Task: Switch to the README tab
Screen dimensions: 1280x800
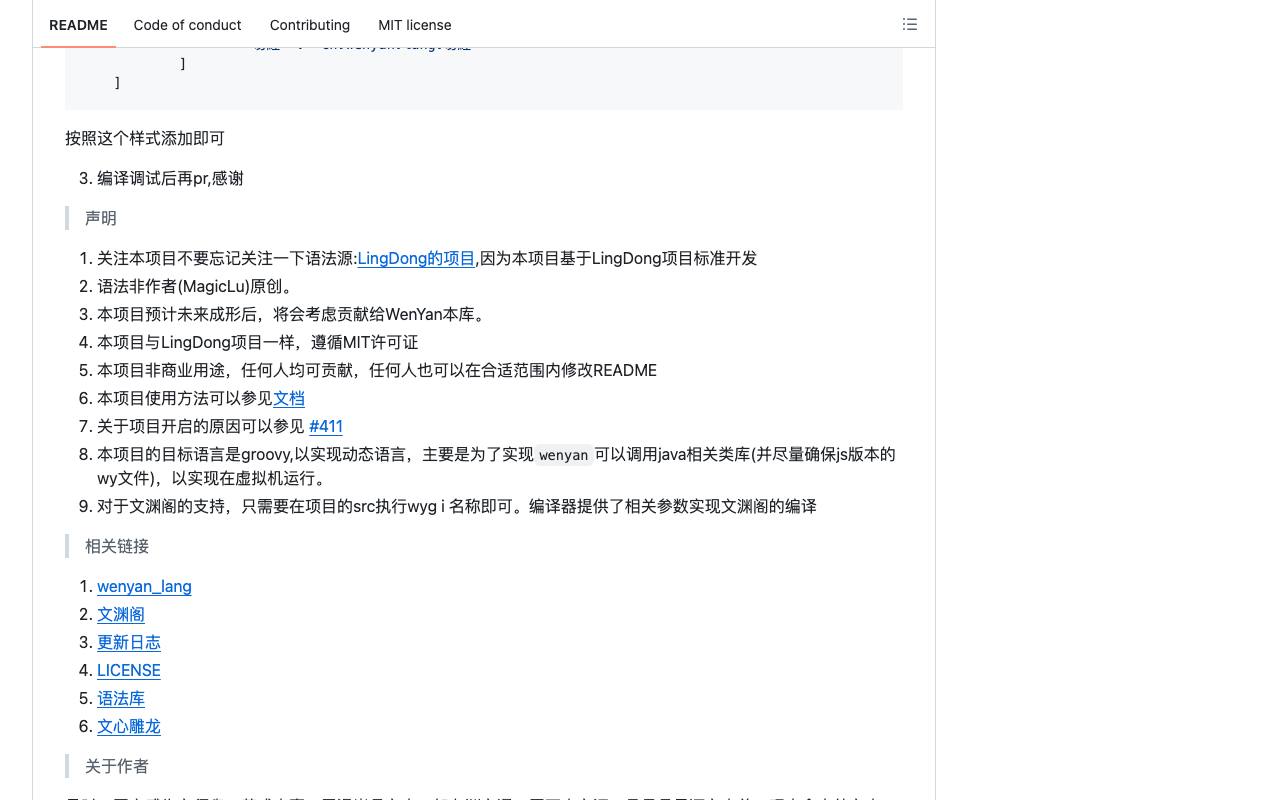Action: (78, 25)
